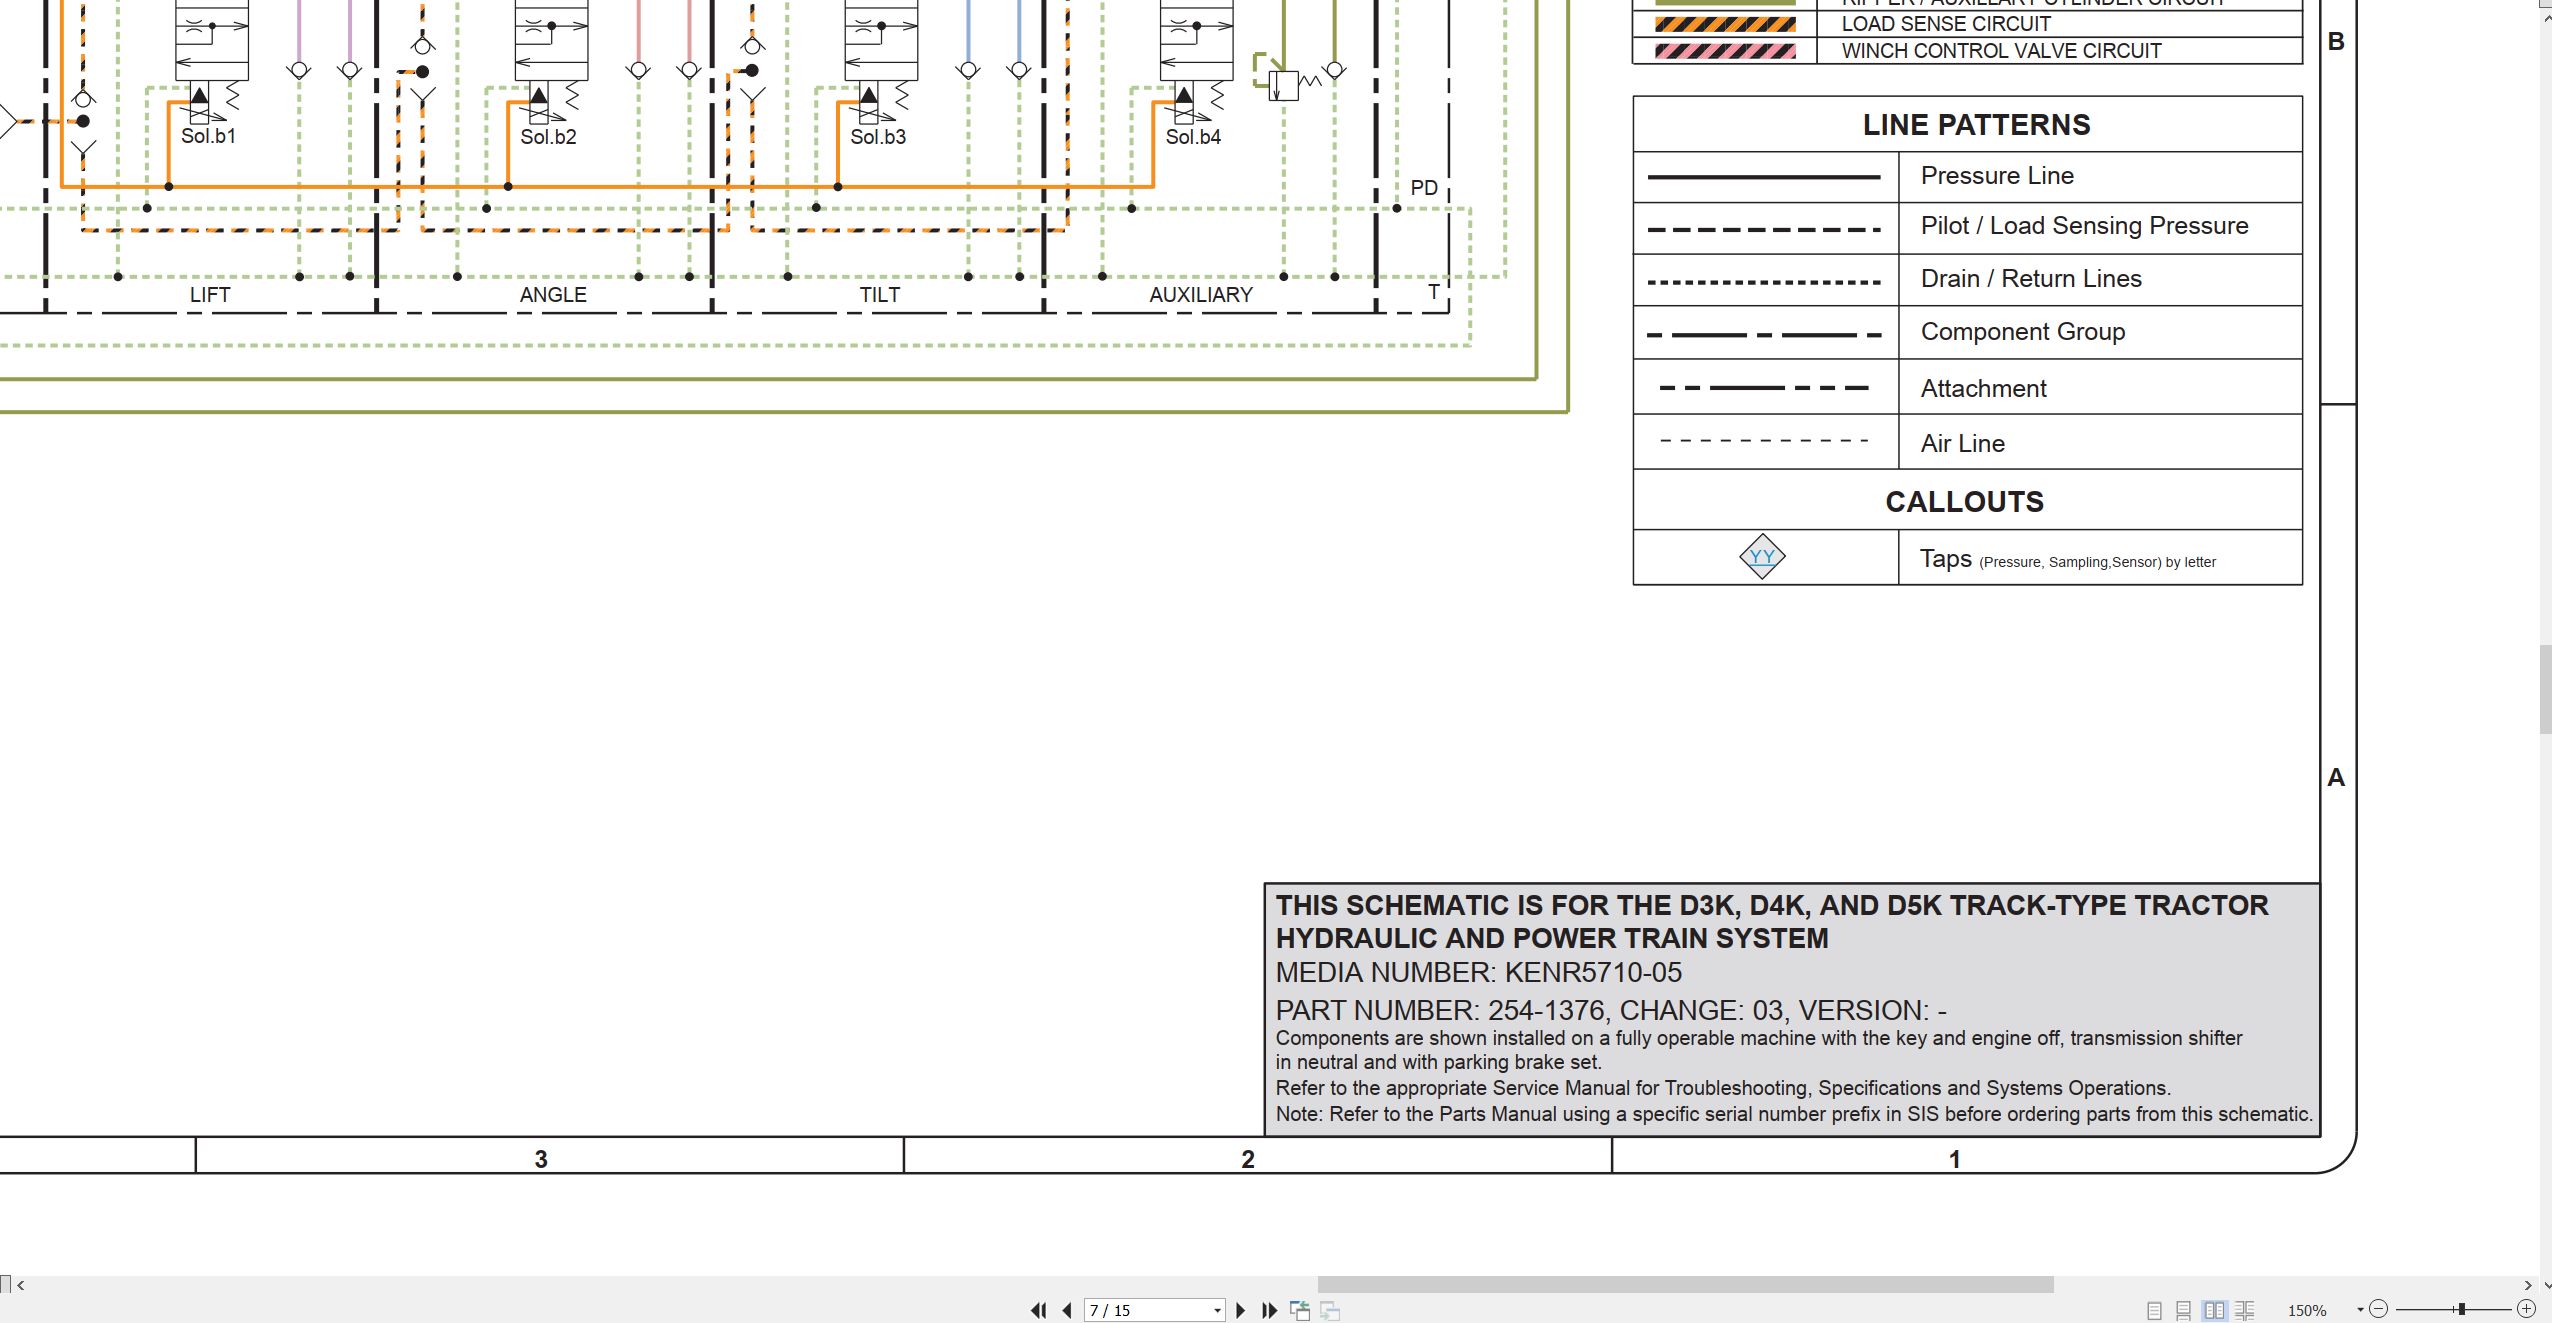The width and height of the screenshot is (2552, 1323).
Task: Click the LOAD SENSE CIRCUIT color swatch
Action: [x=1725, y=24]
